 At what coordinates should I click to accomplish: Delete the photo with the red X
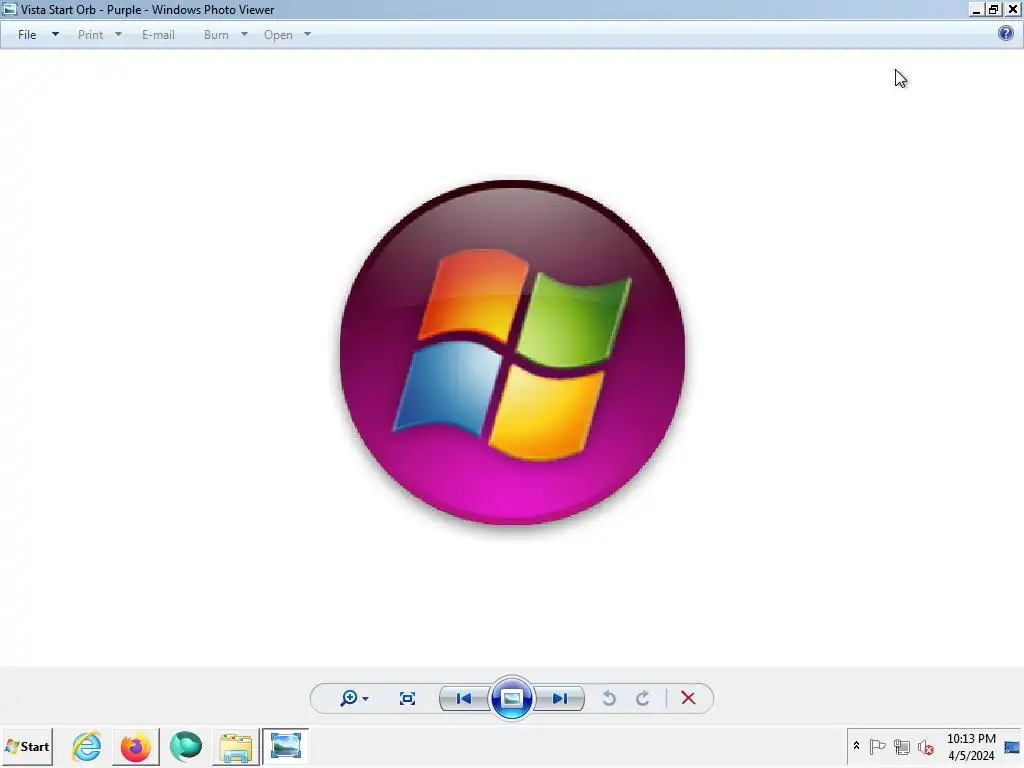688,698
